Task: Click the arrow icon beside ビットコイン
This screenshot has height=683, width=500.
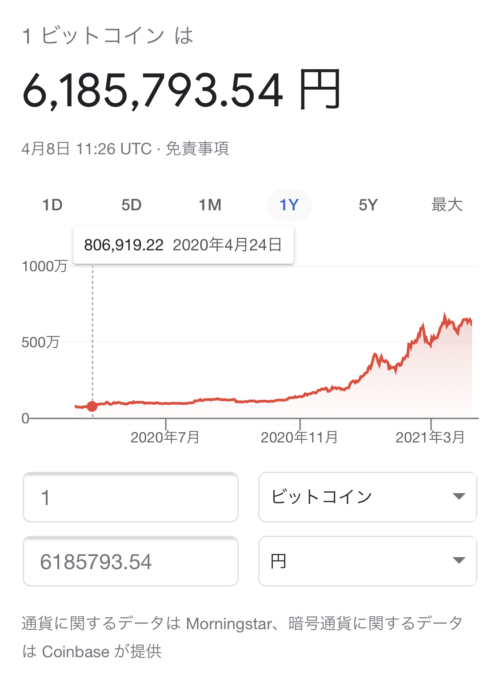Action: coord(459,497)
